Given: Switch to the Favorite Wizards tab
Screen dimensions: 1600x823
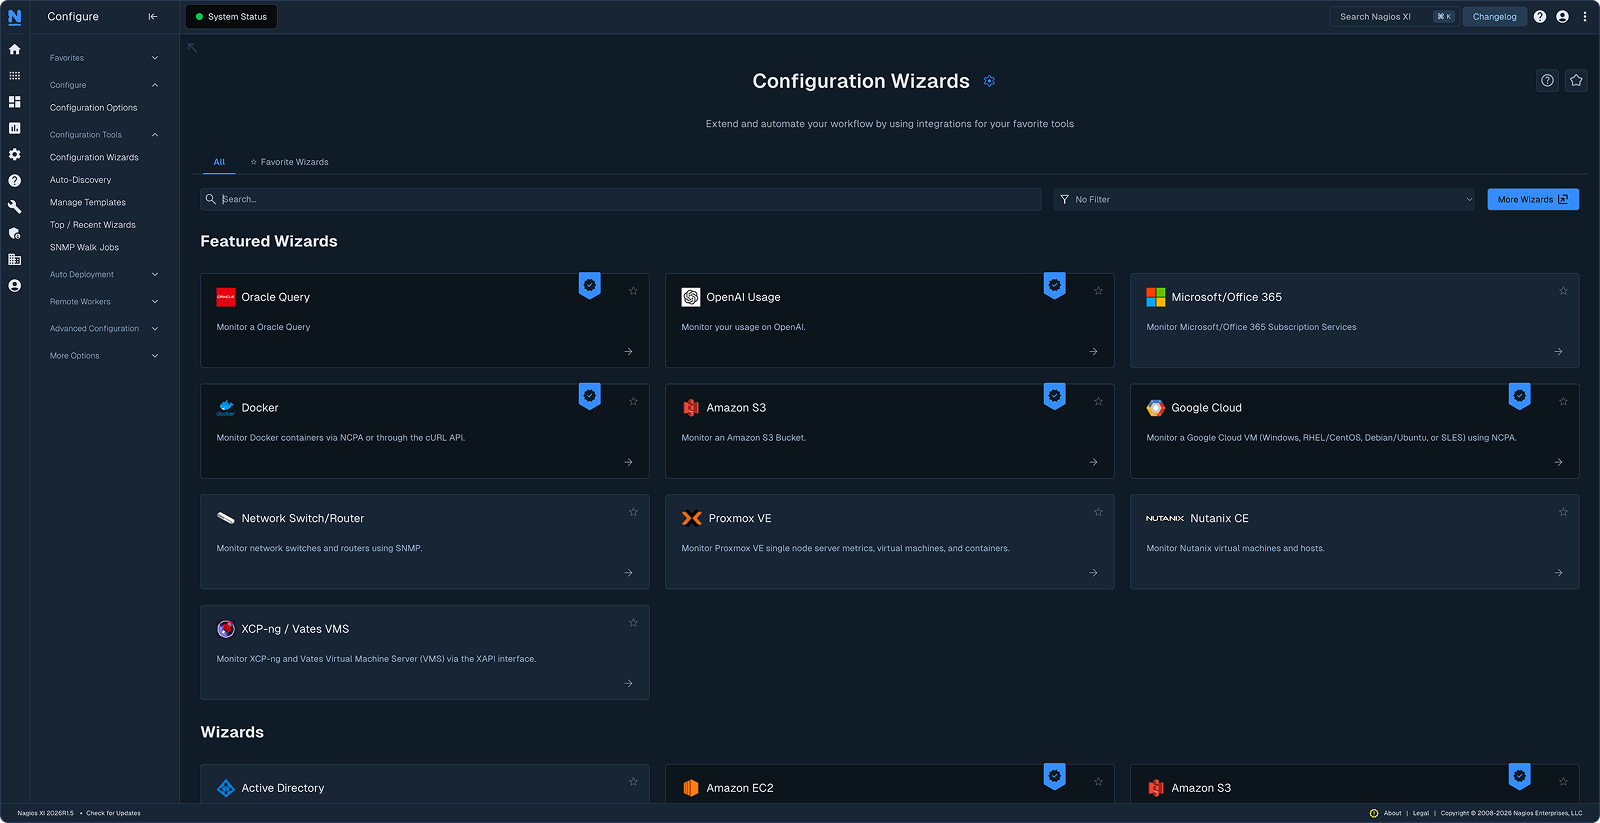Looking at the screenshot, I should pos(289,162).
